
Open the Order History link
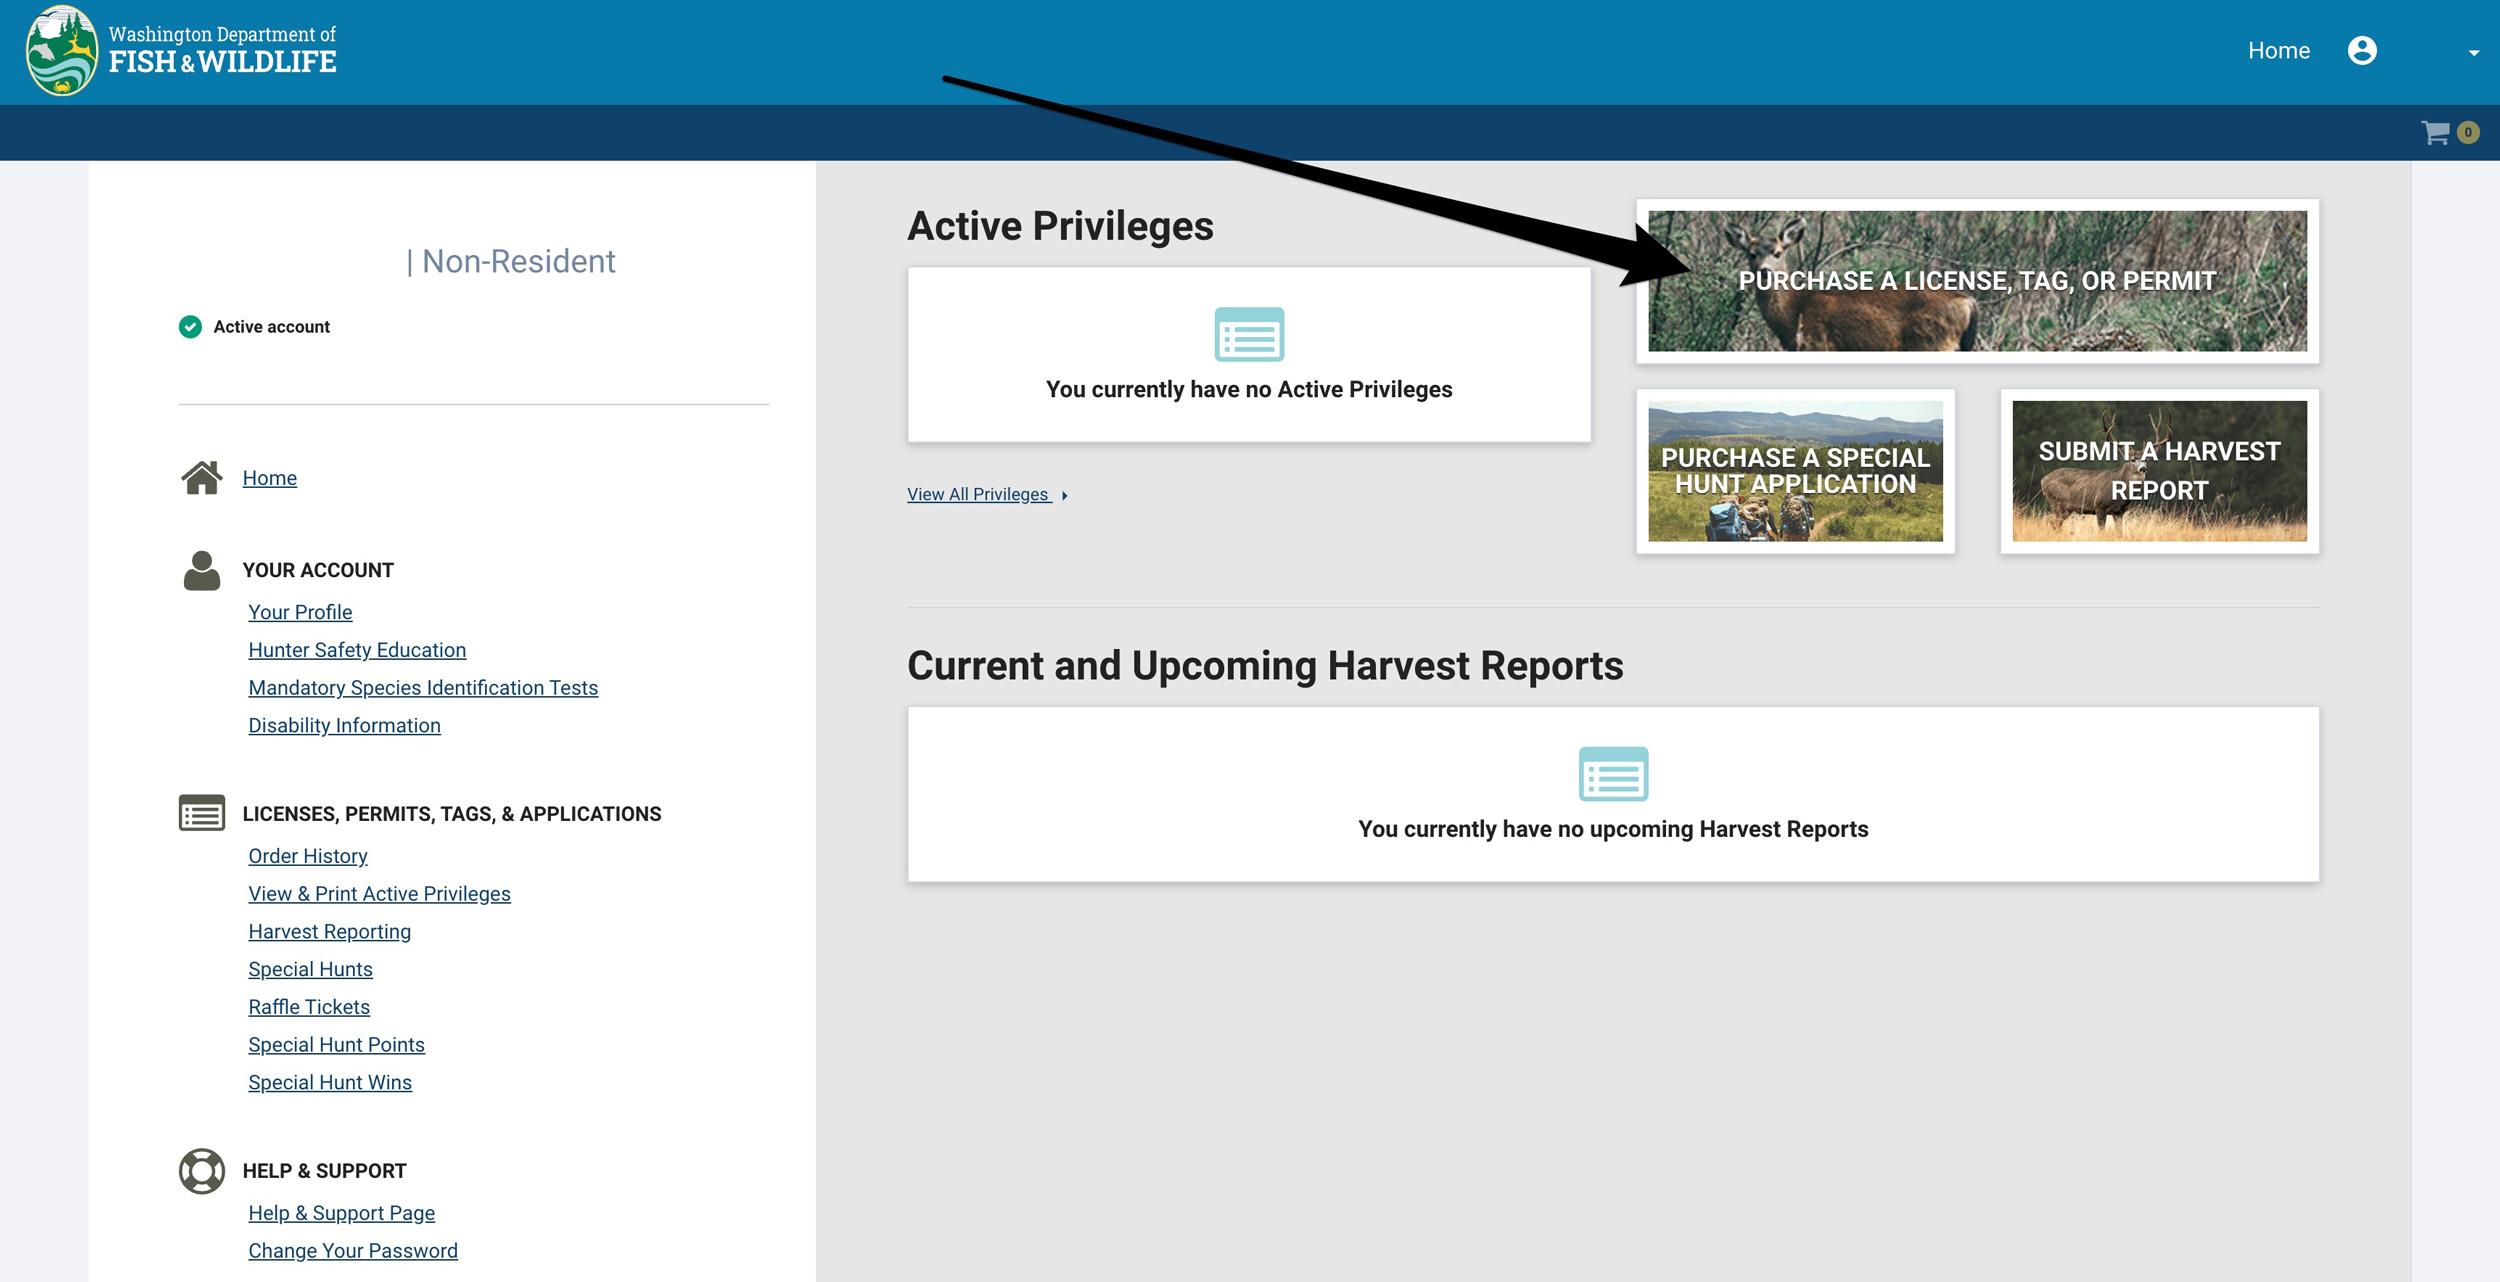(308, 856)
